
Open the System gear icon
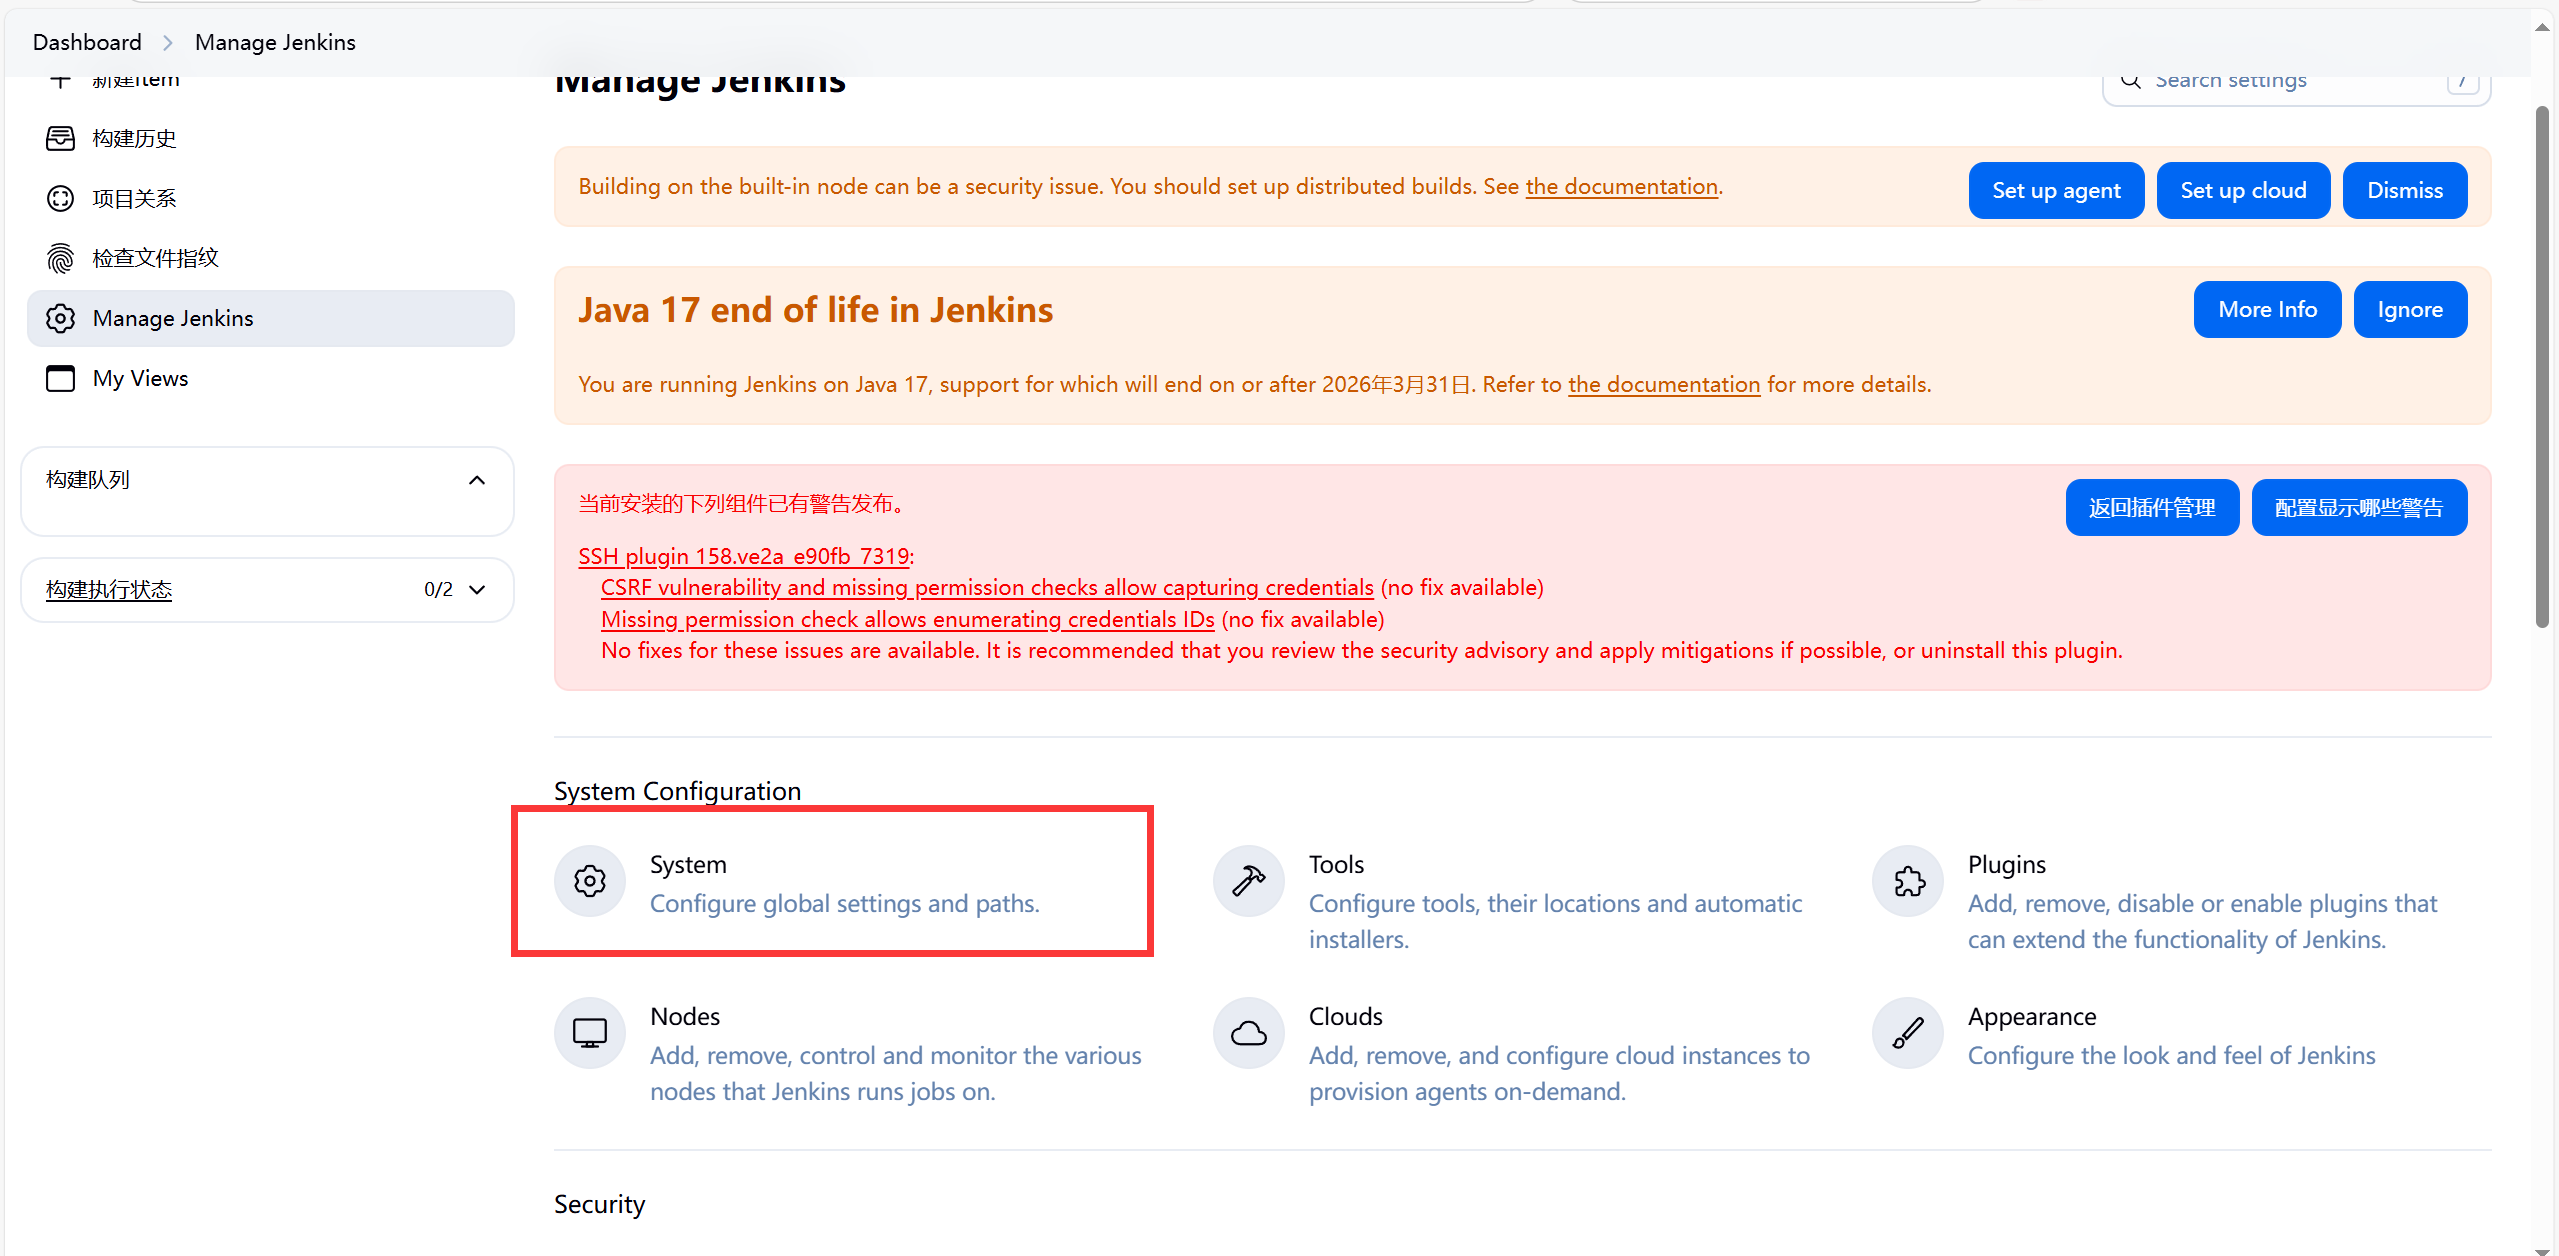(x=590, y=881)
